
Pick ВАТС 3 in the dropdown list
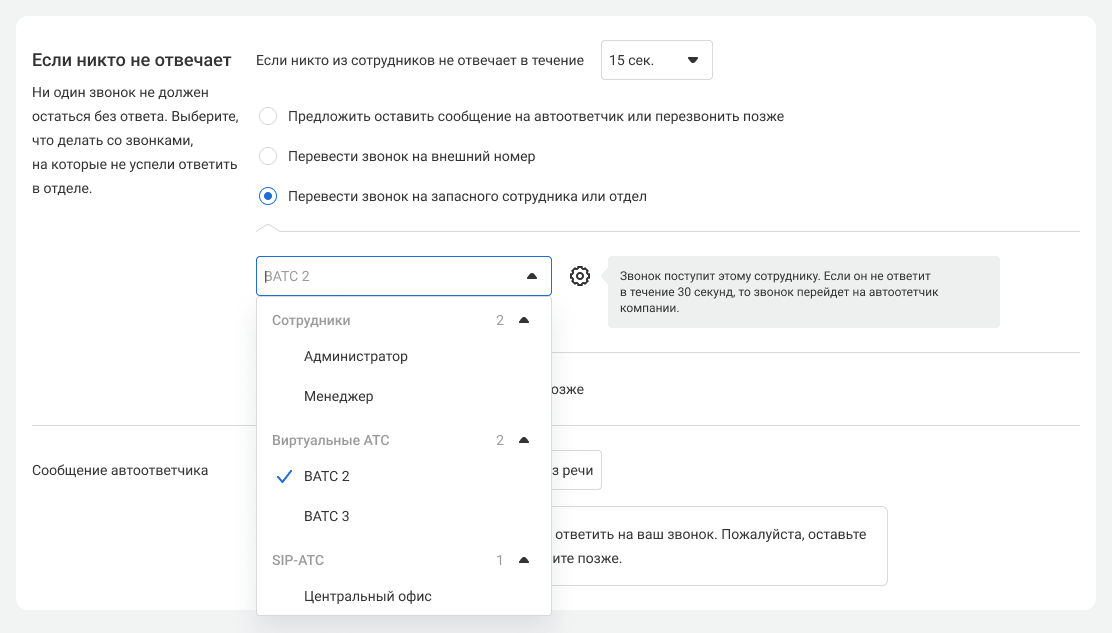click(327, 517)
